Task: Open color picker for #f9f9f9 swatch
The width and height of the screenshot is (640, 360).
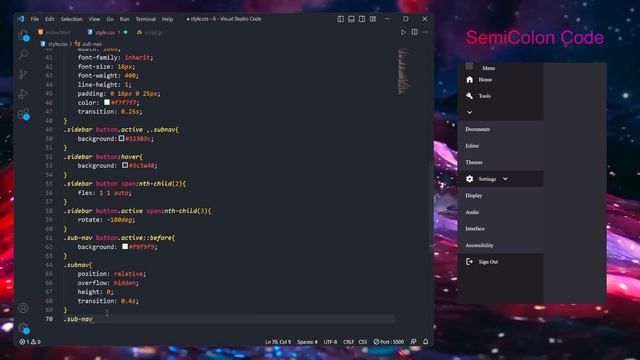Action: (125, 247)
